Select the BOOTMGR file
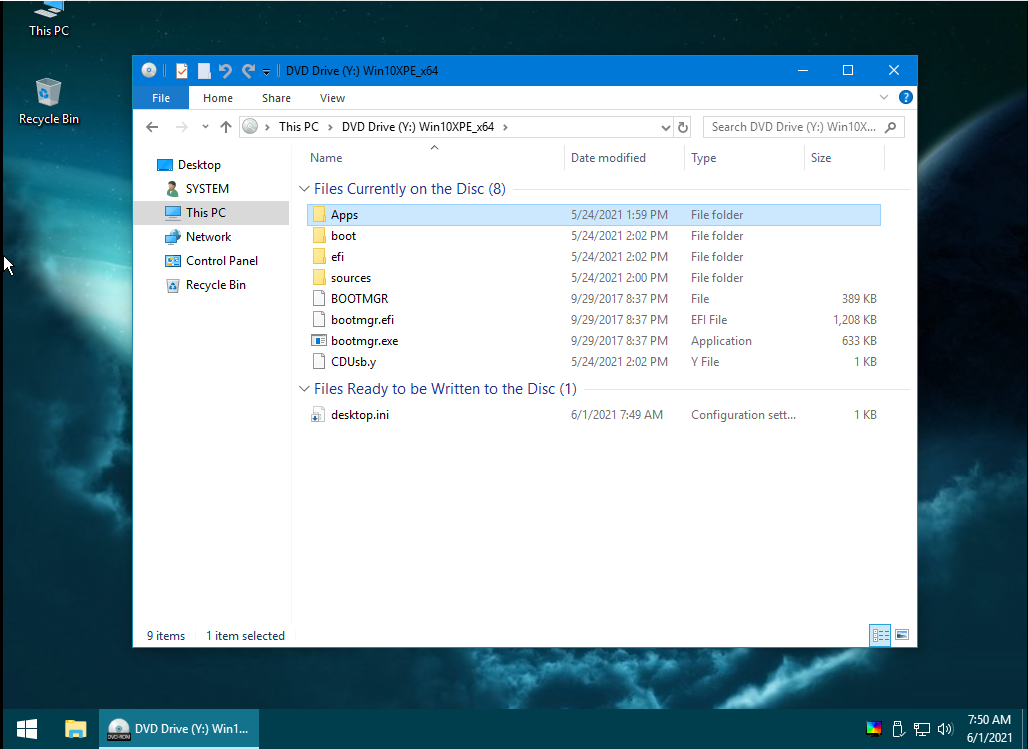1028x749 pixels. (x=593, y=298)
